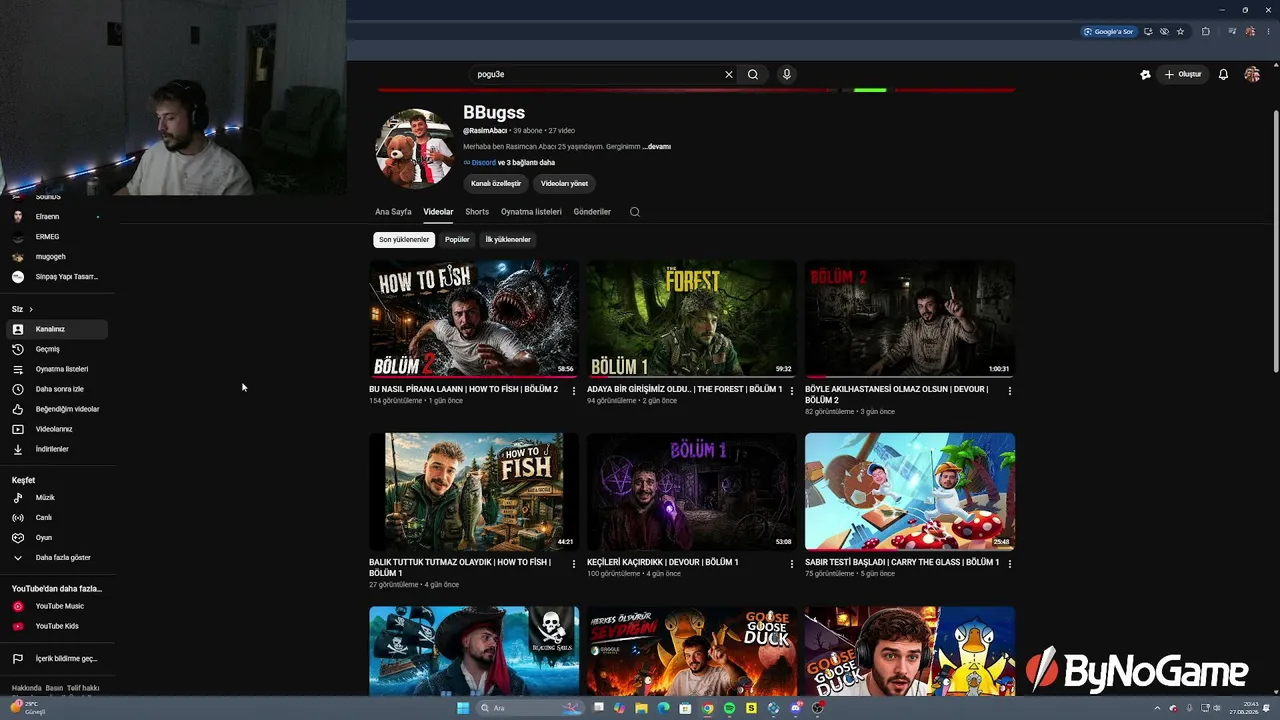
Task: Click the Kanalı özelleştir button
Action: [x=496, y=184]
